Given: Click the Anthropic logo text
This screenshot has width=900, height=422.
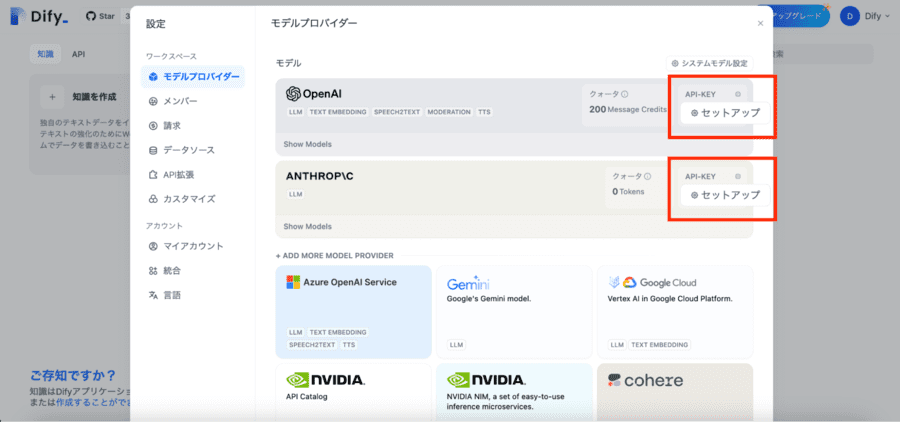Looking at the screenshot, I should coord(320,176).
